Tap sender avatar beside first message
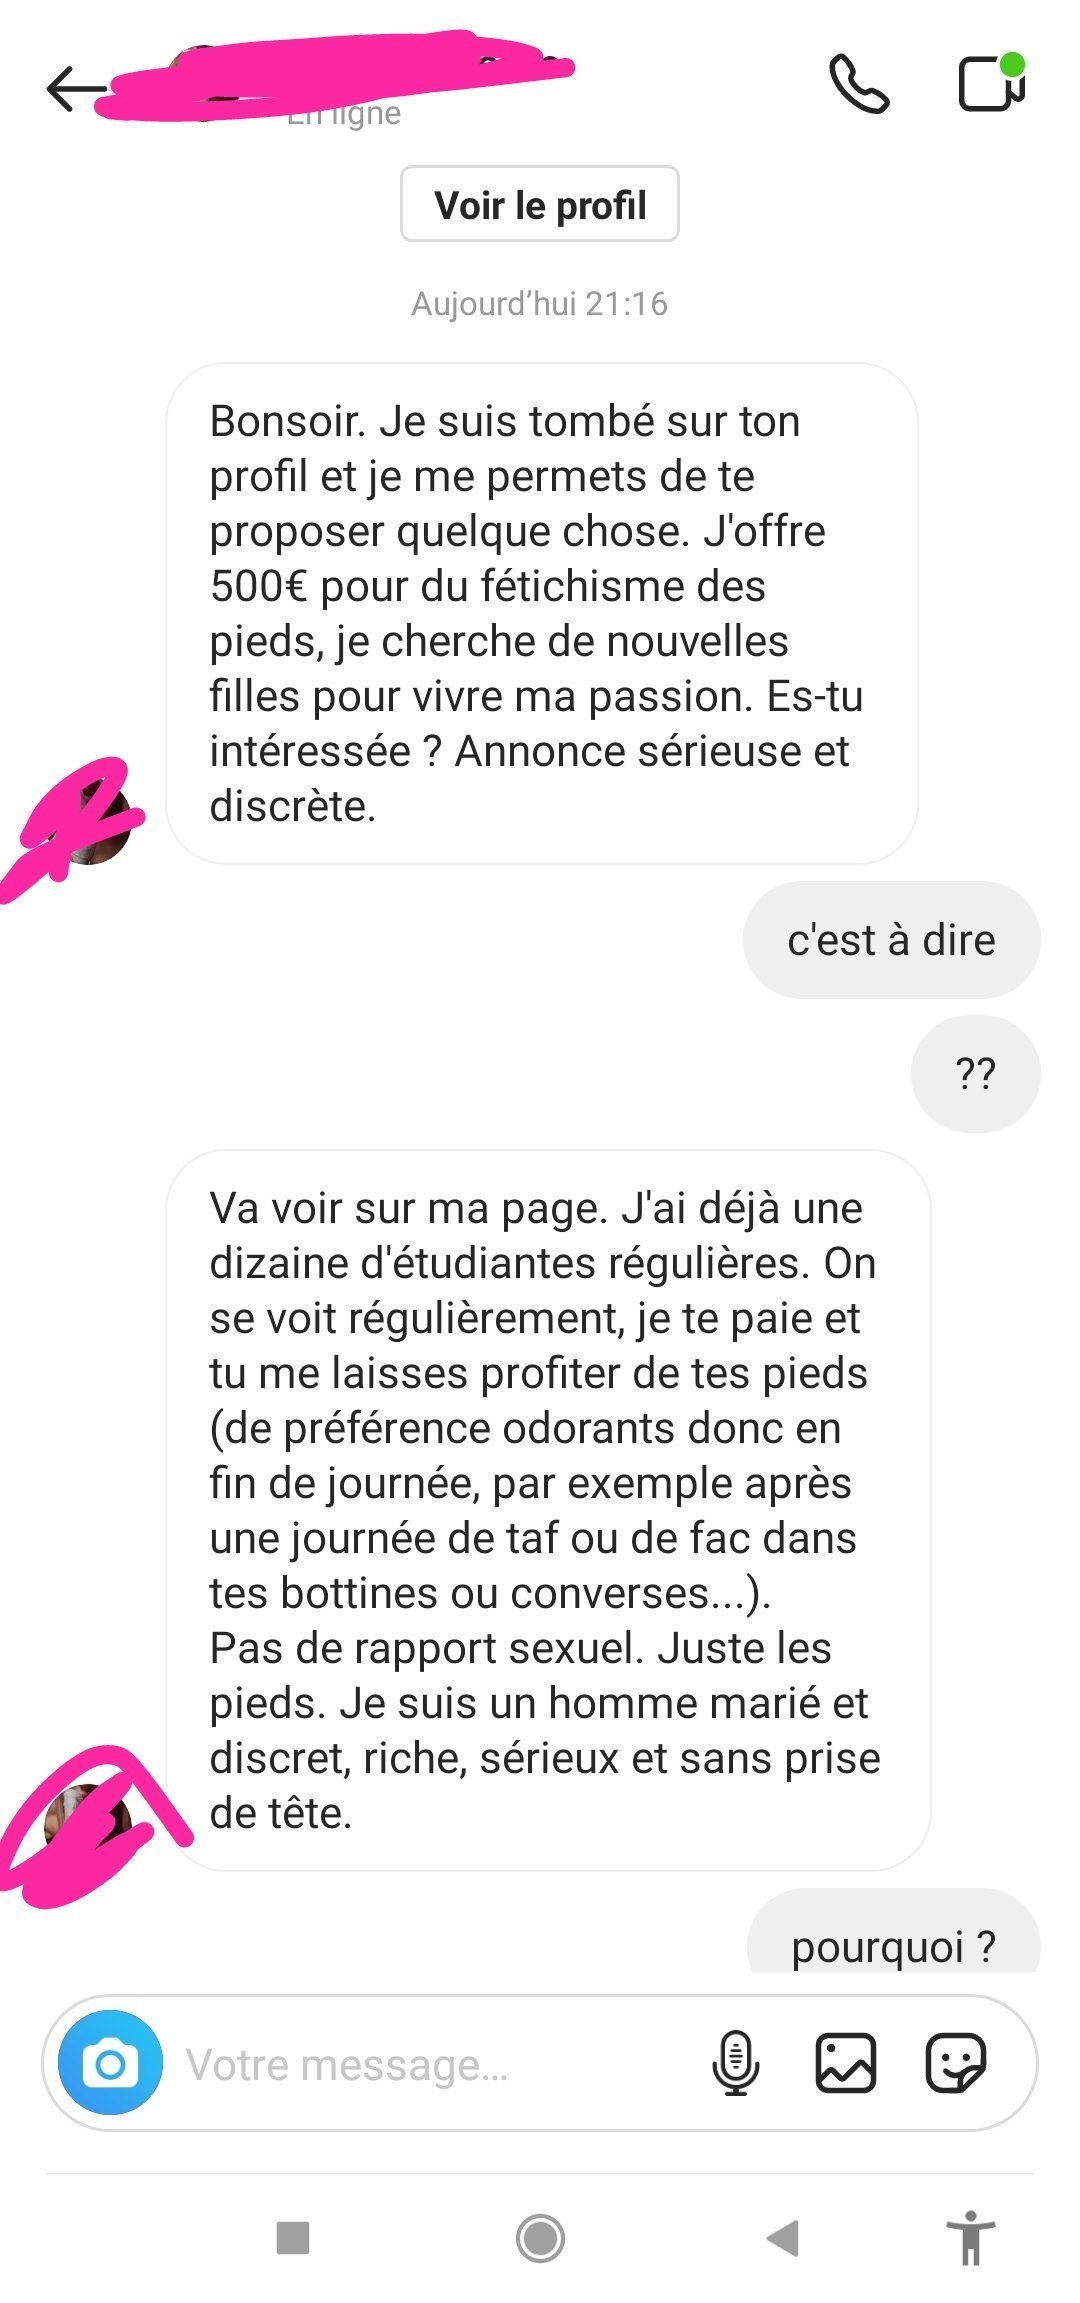This screenshot has height=2303, width=1080. pyautogui.click(x=95, y=826)
